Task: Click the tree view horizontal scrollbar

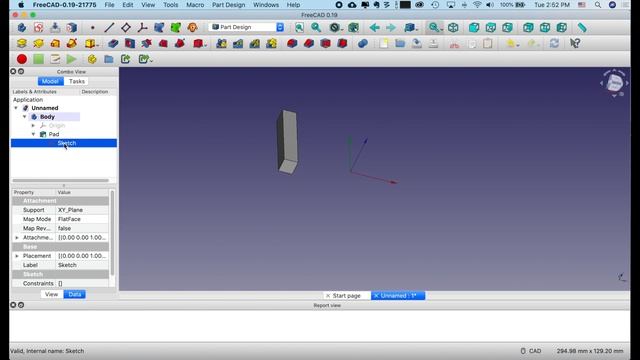Action: tap(60, 180)
